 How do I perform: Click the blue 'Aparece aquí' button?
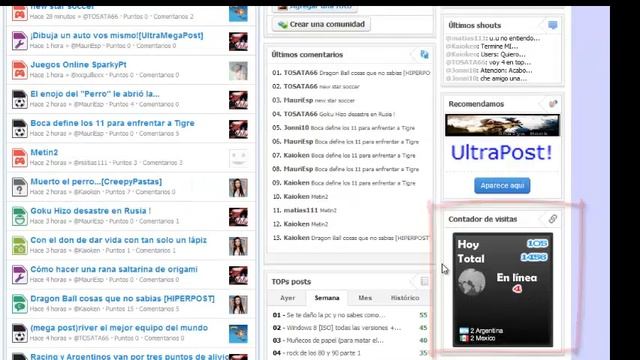[x=502, y=186]
